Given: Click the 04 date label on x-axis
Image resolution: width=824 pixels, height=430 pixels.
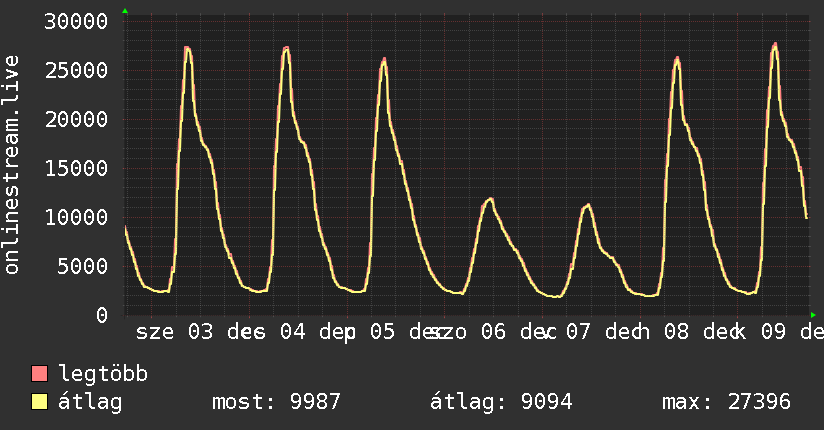Looking at the screenshot, I should pyautogui.click(x=292, y=332).
